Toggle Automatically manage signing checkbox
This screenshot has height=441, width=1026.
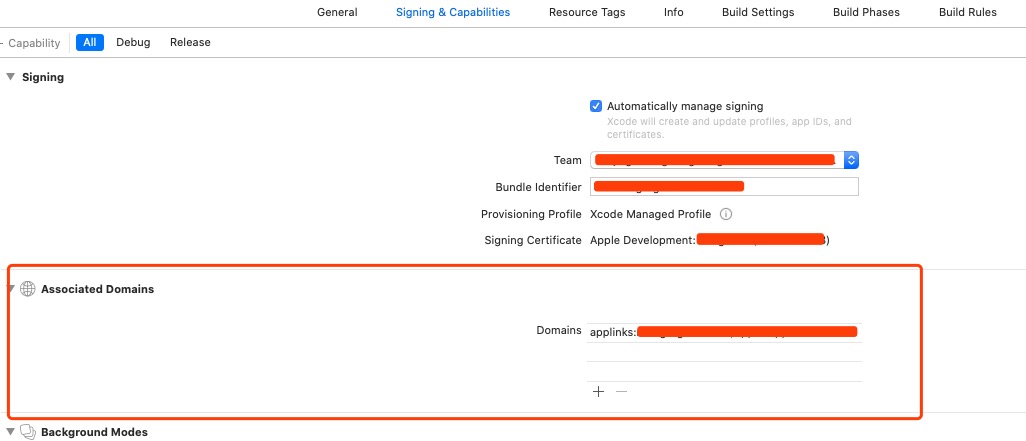(x=596, y=106)
